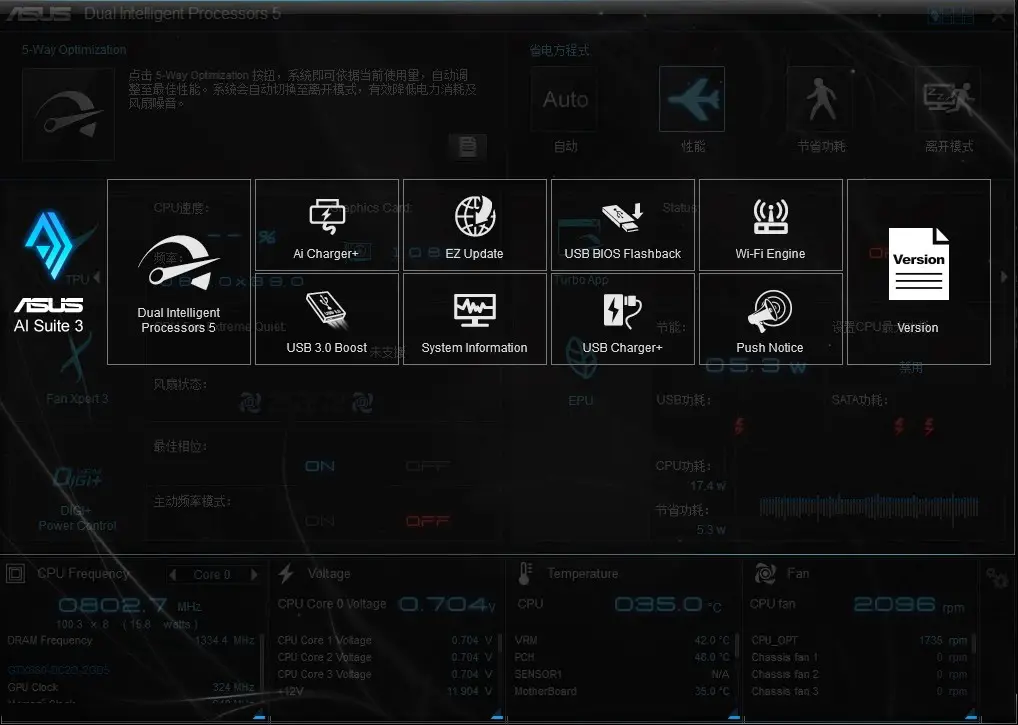
Task: Click the CPU Frequency chip icon
Action: coord(16,573)
